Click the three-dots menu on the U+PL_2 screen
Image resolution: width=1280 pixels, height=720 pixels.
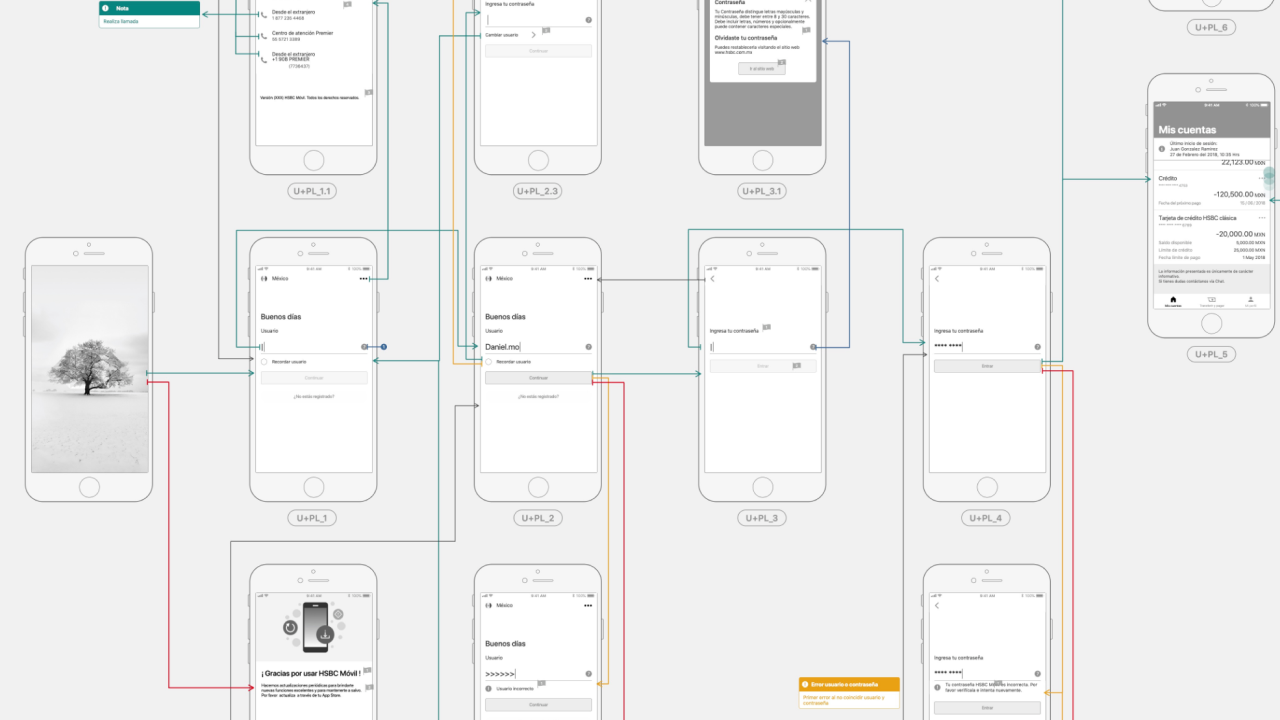(x=588, y=279)
